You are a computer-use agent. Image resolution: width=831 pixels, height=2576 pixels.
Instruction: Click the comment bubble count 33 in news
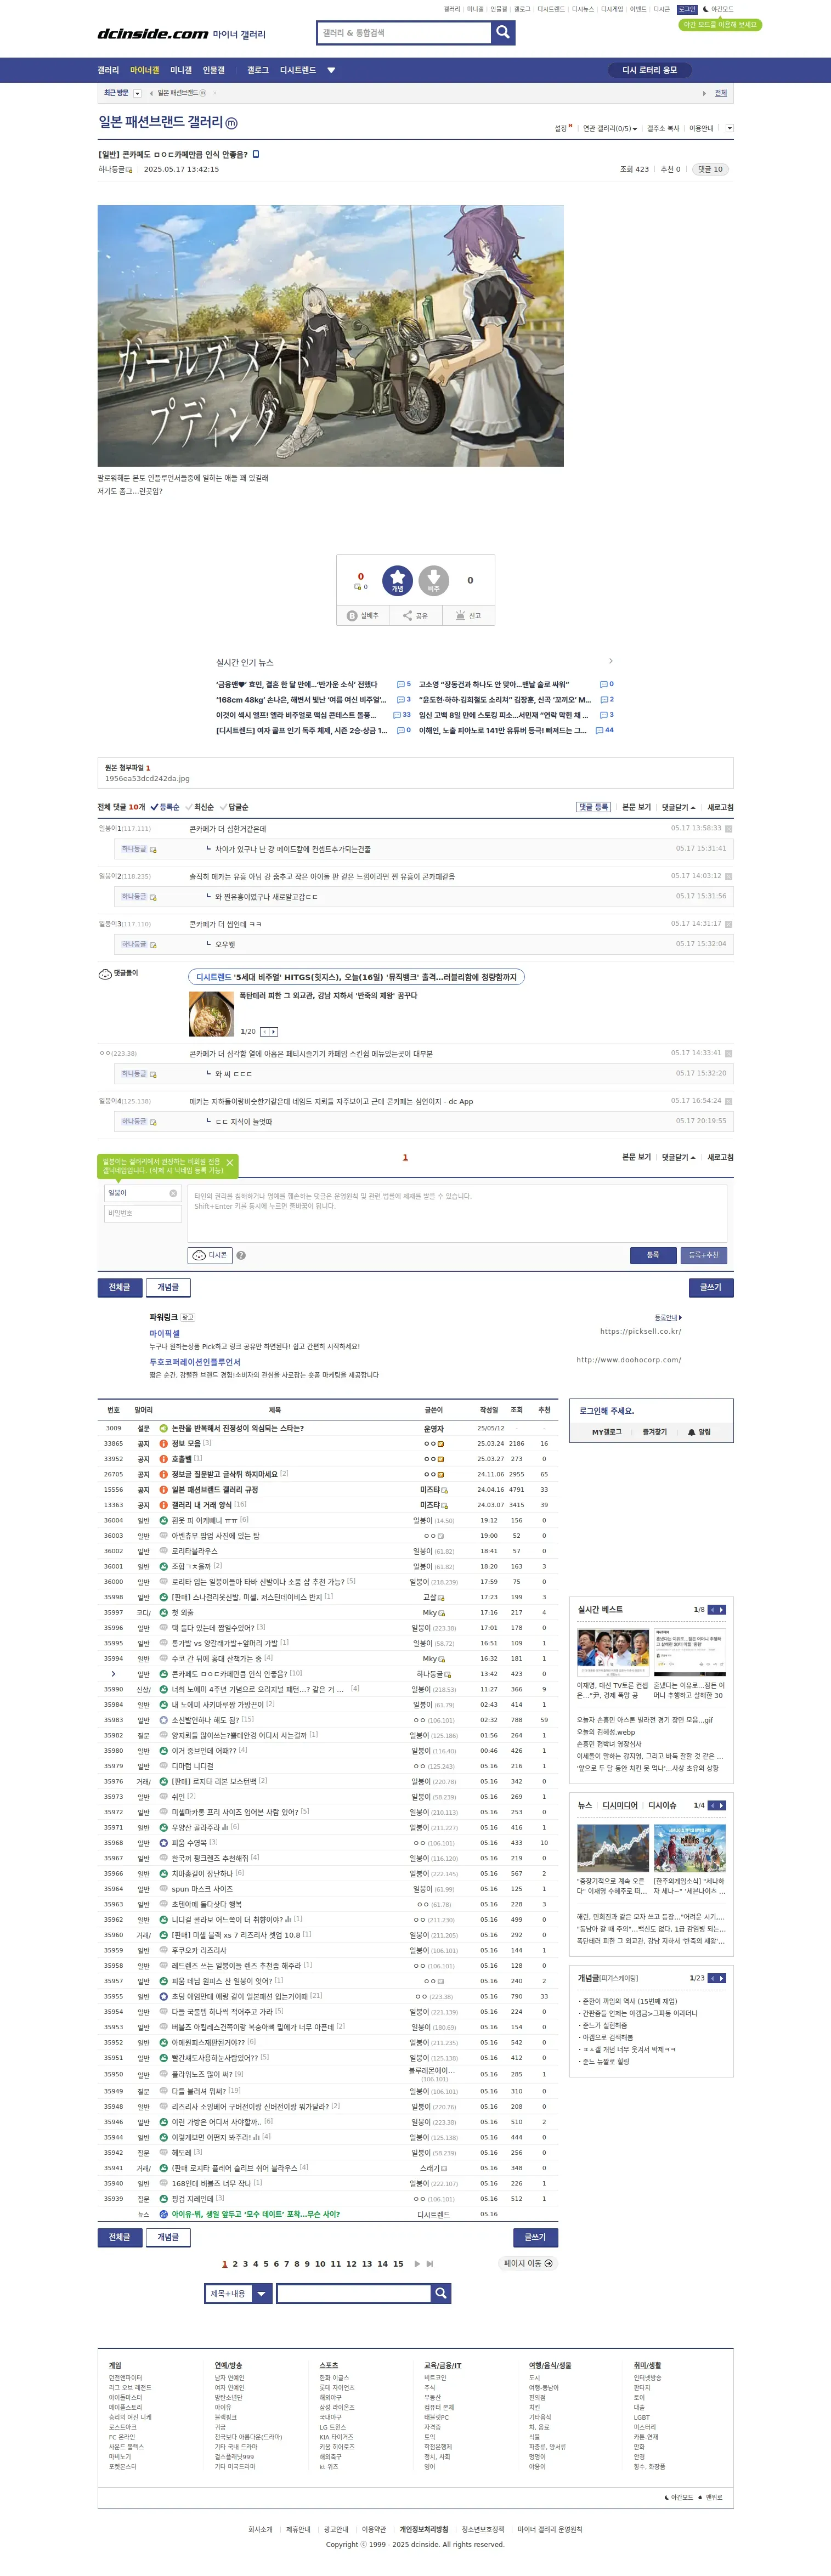tap(402, 715)
